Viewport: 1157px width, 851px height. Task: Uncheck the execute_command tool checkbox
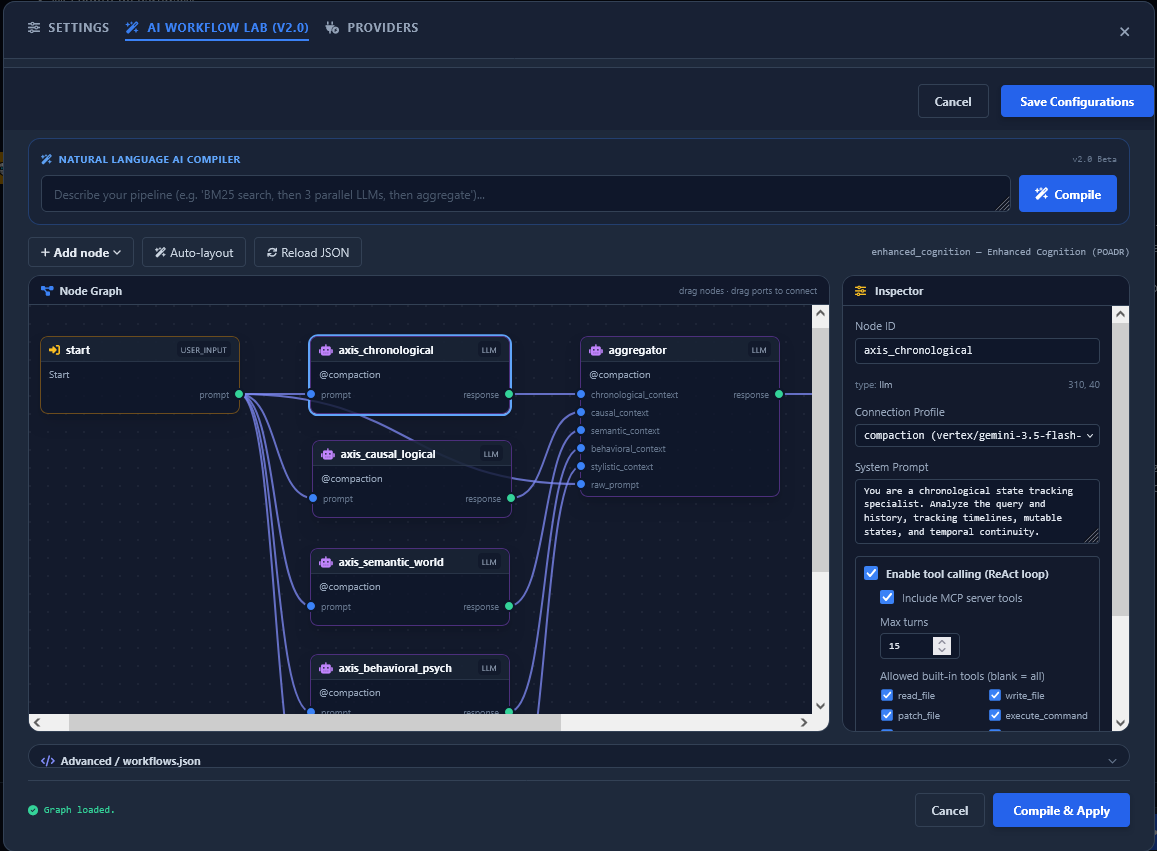(x=995, y=715)
